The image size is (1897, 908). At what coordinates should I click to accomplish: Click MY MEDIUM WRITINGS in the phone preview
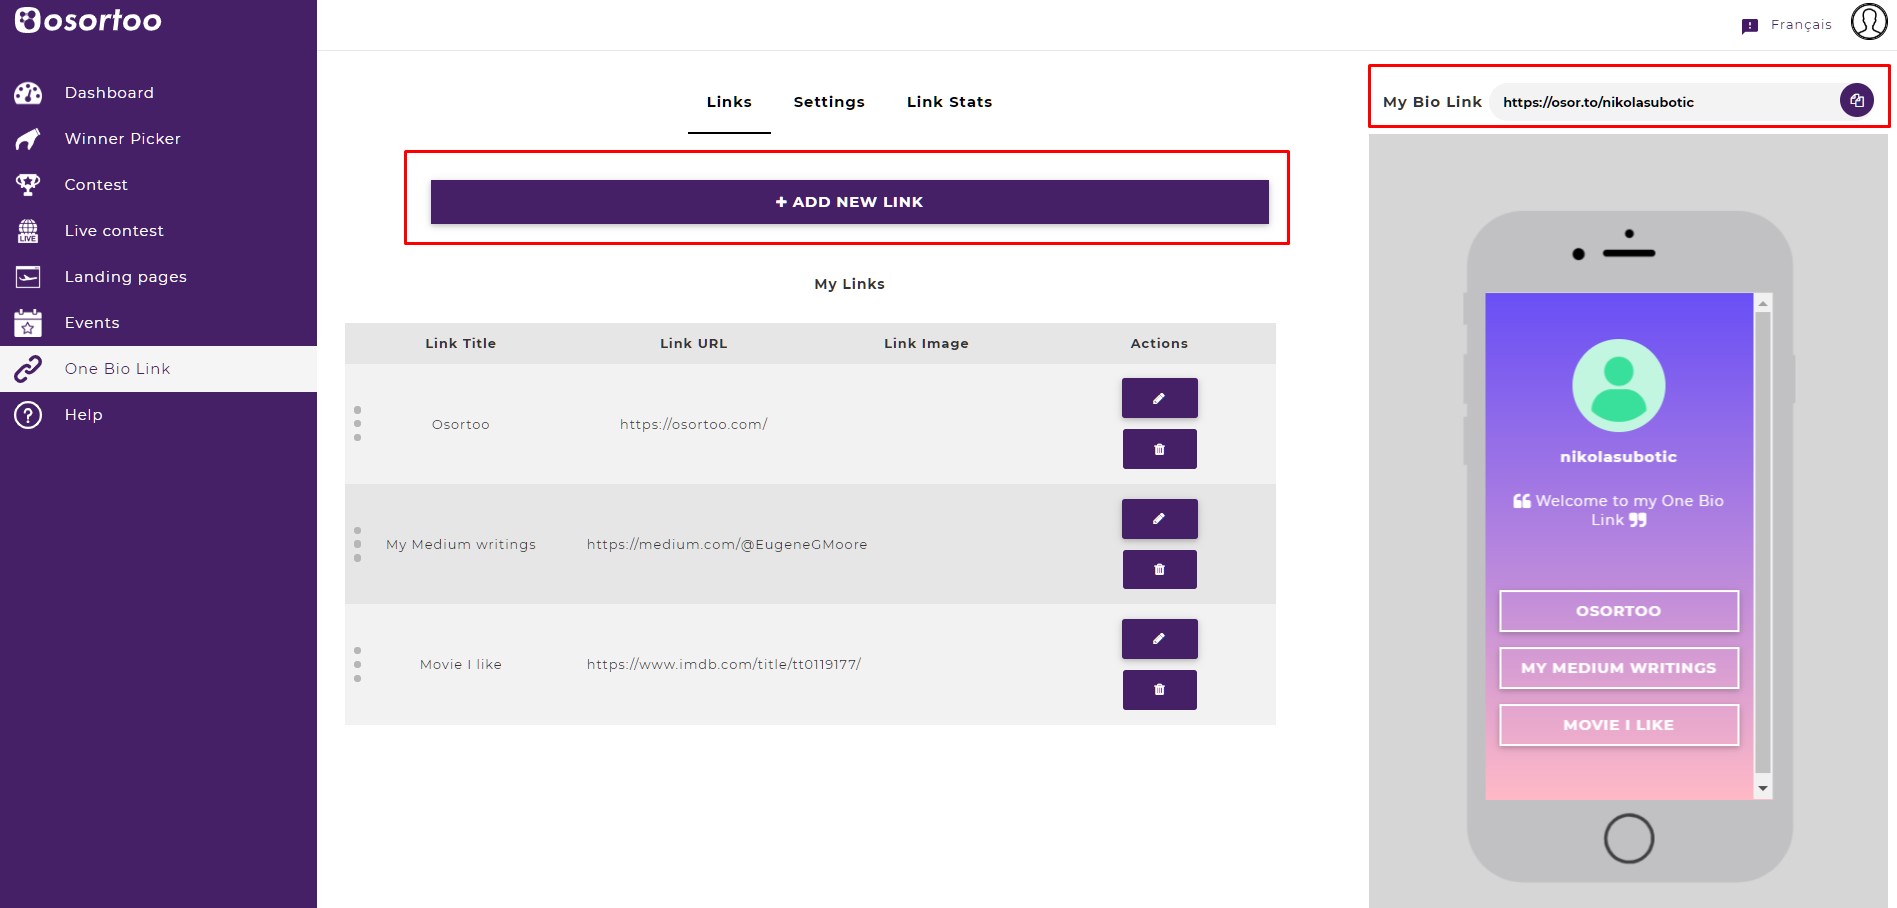pos(1619,668)
